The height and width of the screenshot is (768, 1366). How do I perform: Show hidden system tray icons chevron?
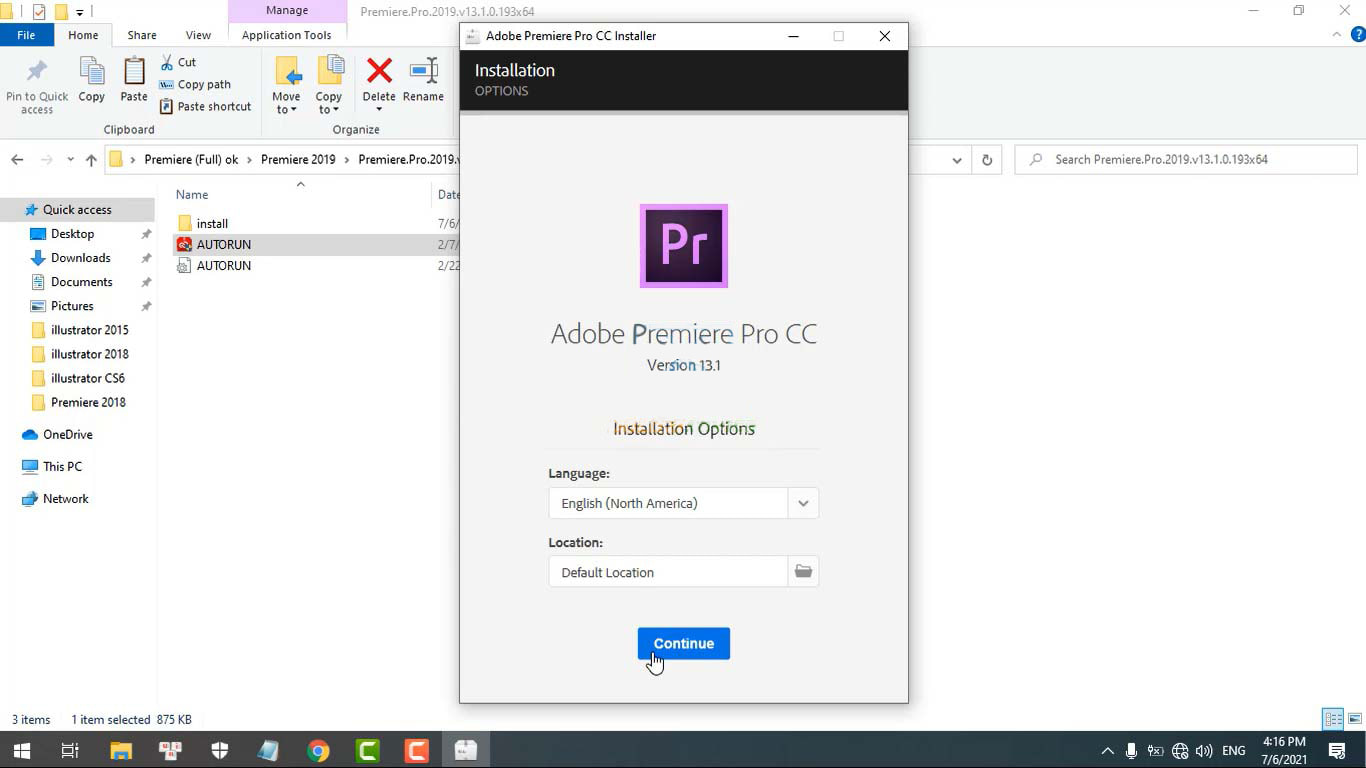coord(1107,750)
